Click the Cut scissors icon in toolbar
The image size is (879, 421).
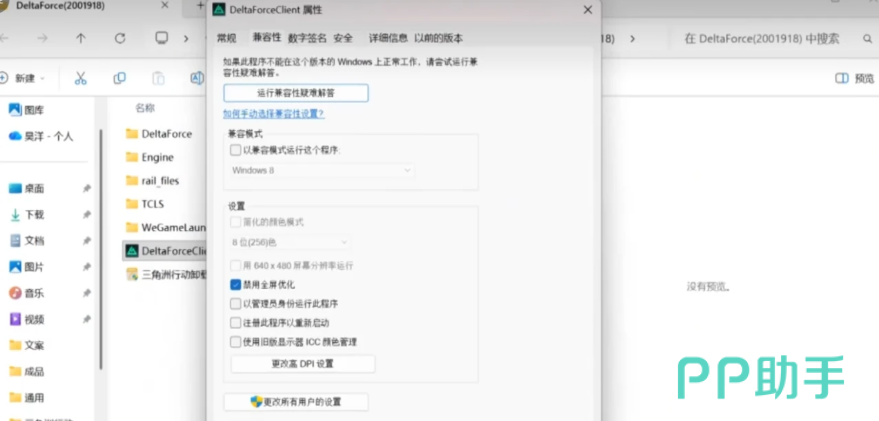click(x=81, y=78)
